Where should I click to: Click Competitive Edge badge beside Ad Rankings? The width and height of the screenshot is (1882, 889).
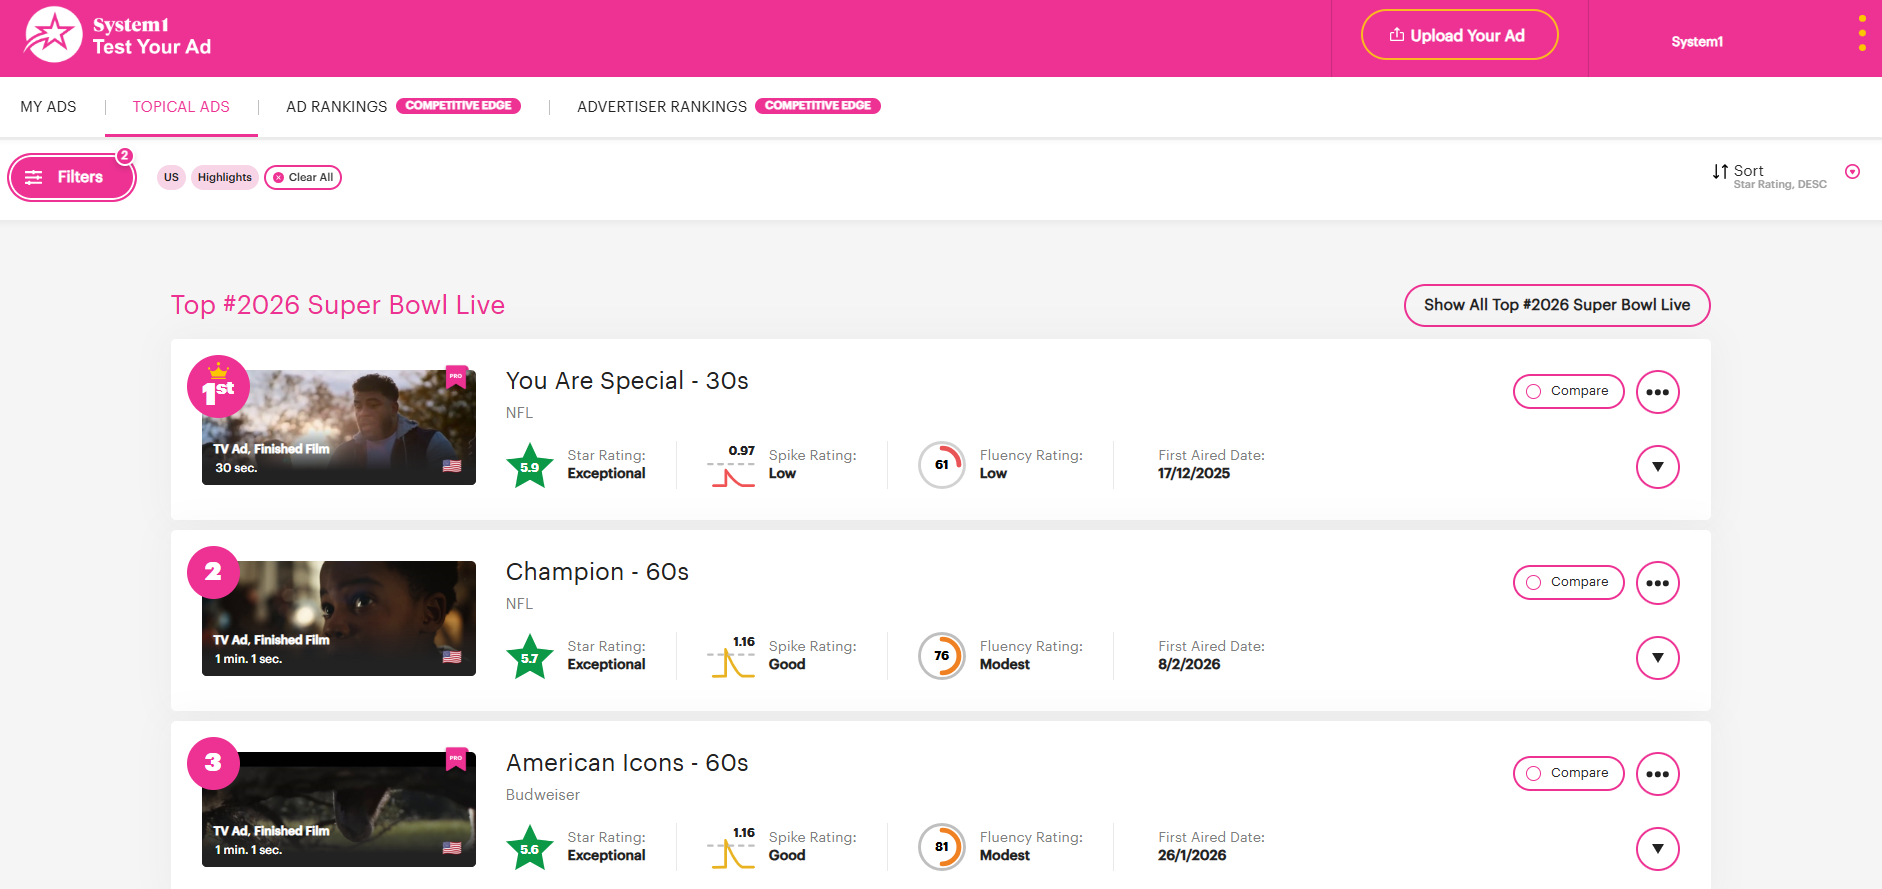coord(458,106)
